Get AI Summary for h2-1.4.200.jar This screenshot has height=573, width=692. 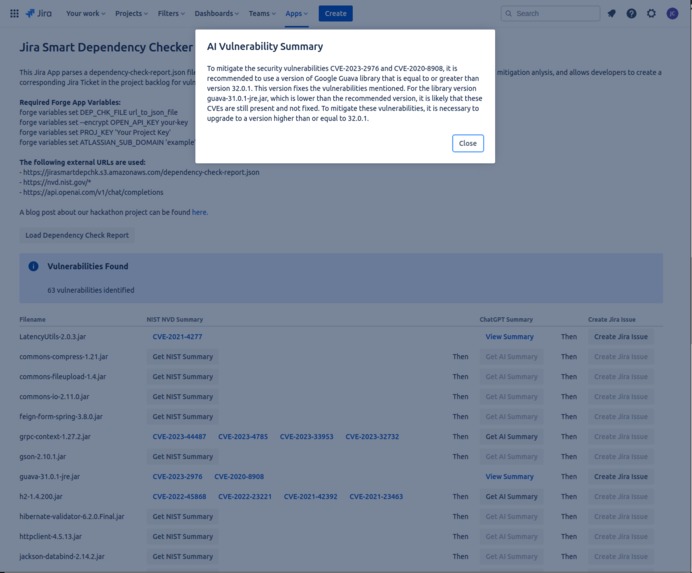tap(511, 497)
